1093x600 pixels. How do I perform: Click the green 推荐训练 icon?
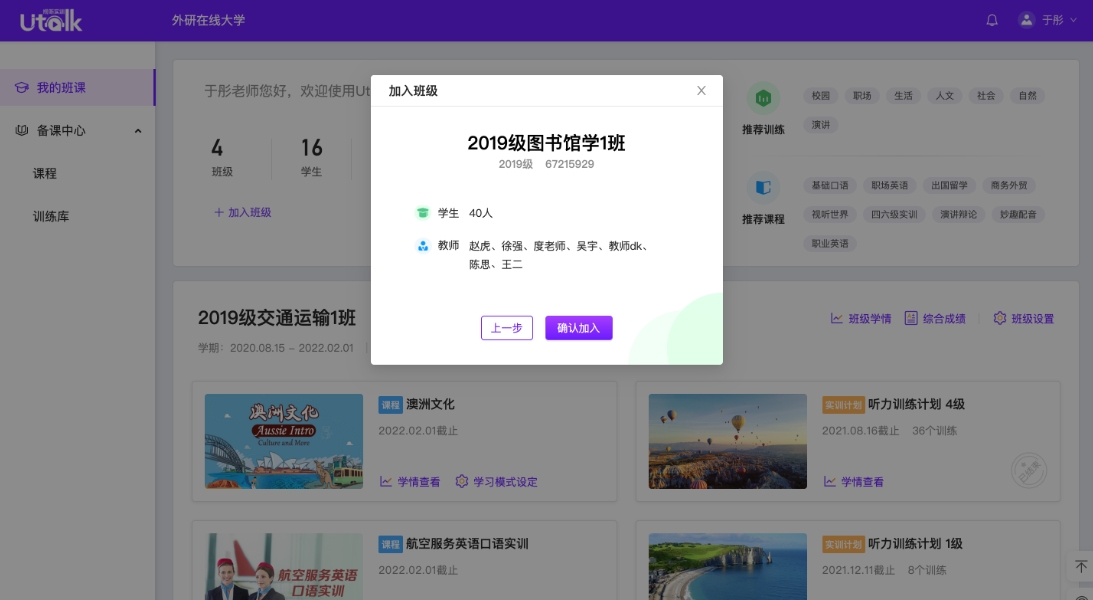[x=763, y=98]
